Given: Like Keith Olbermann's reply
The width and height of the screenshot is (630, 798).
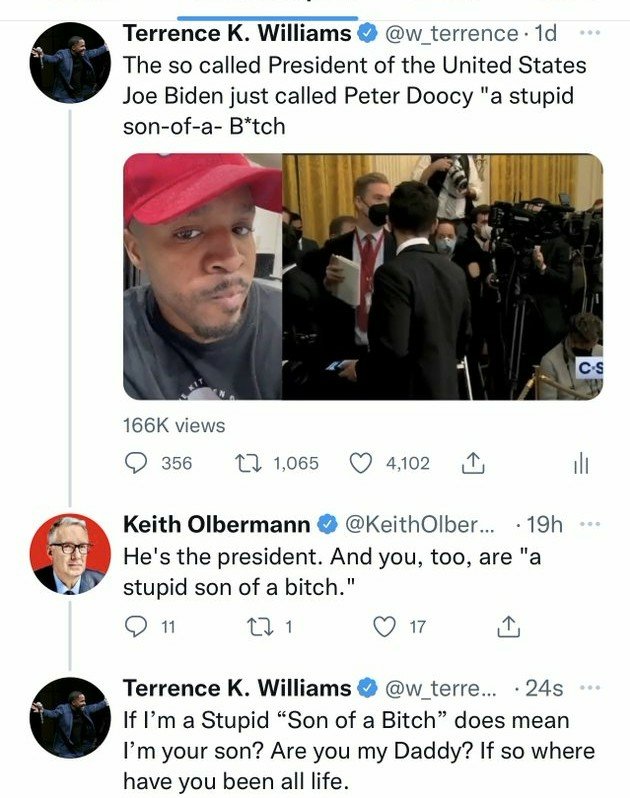Looking at the screenshot, I should click(385, 626).
